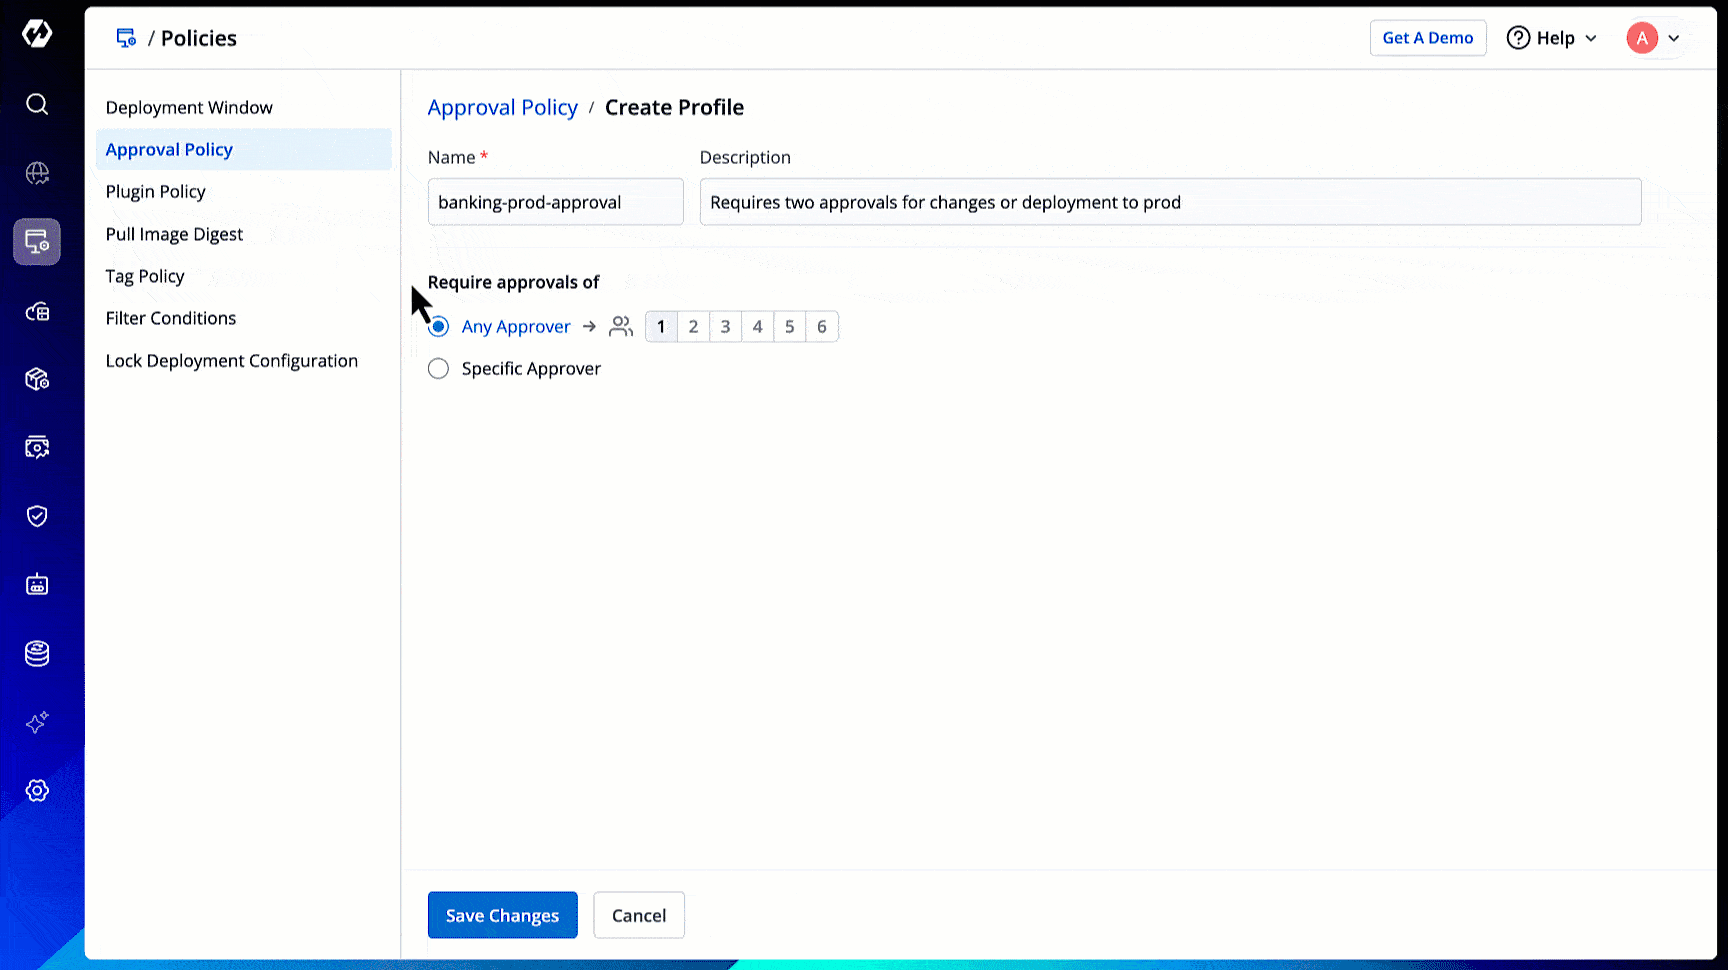This screenshot has height=970, width=1728.
Task: Open search from the sidebar magnifier icon
Action: click(x=37, y=104)
